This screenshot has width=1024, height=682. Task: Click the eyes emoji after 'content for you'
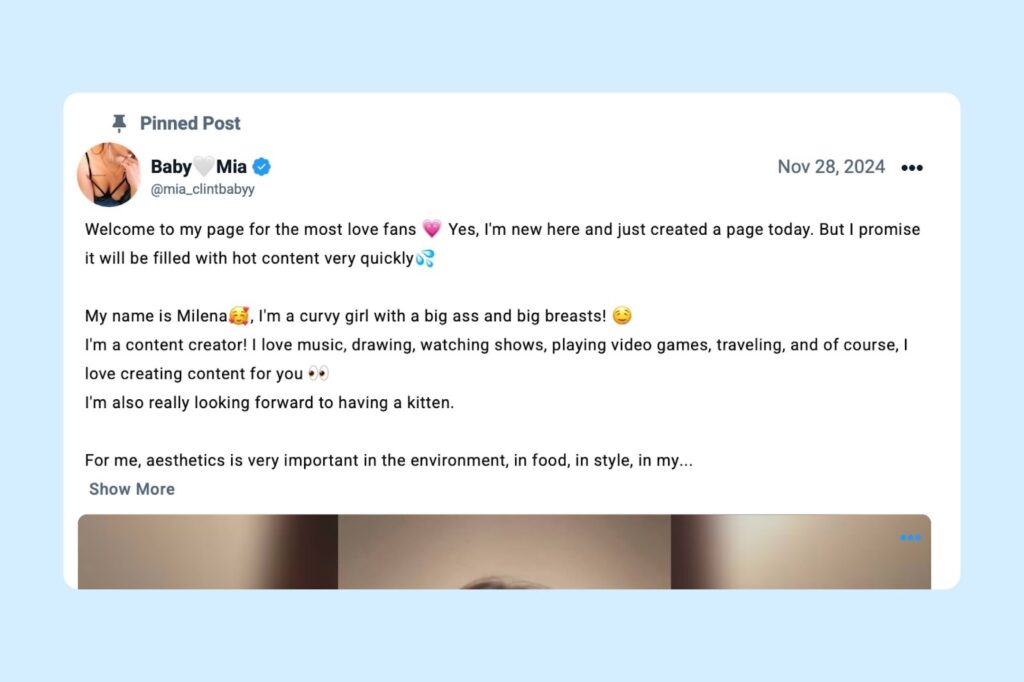click(318, 373)
